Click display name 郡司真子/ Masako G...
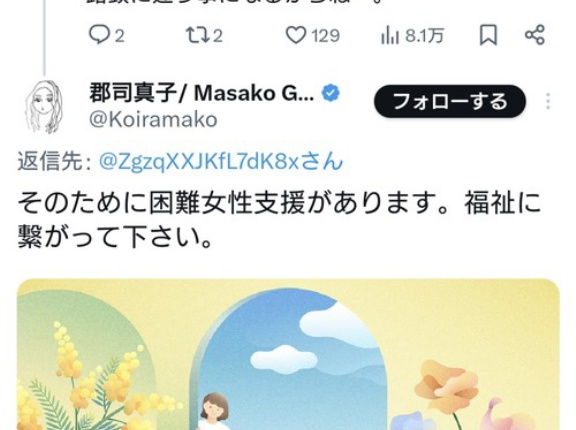Viewport: 576px width, 430px height. click(202, 93)
